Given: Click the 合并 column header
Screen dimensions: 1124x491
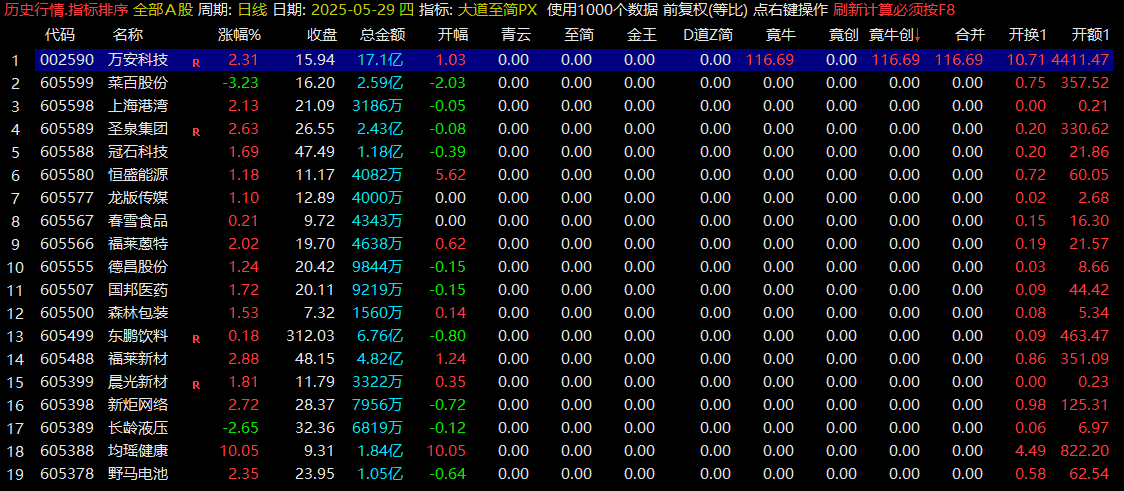Looking at the screenshot, I should [970, 34].
